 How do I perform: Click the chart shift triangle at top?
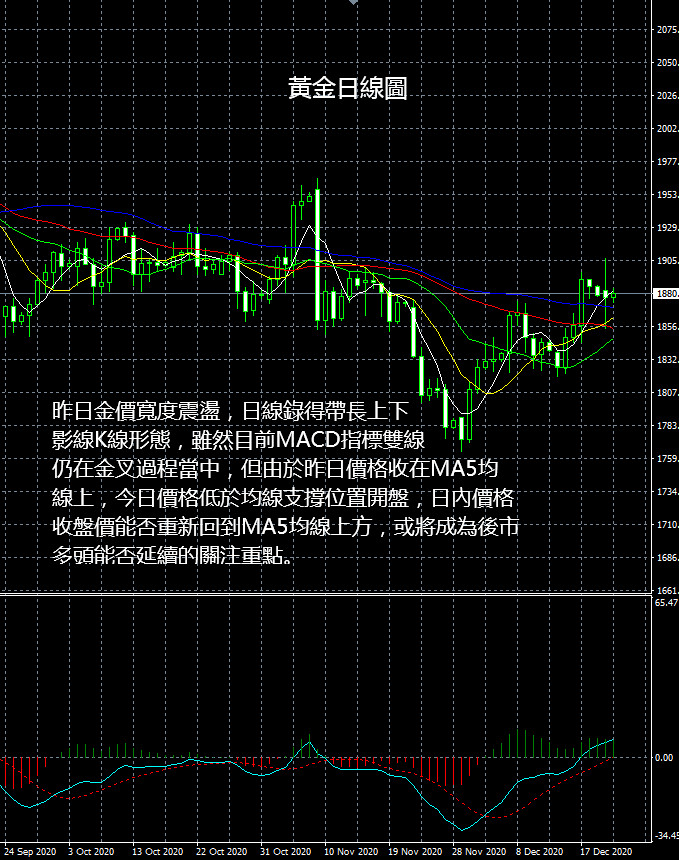coord(352,3)
